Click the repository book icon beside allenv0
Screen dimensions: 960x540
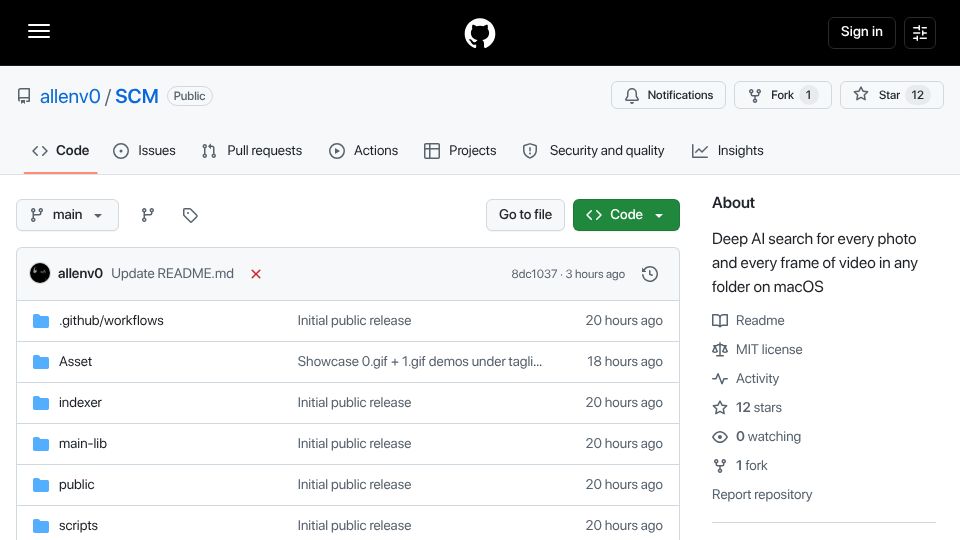24,96
